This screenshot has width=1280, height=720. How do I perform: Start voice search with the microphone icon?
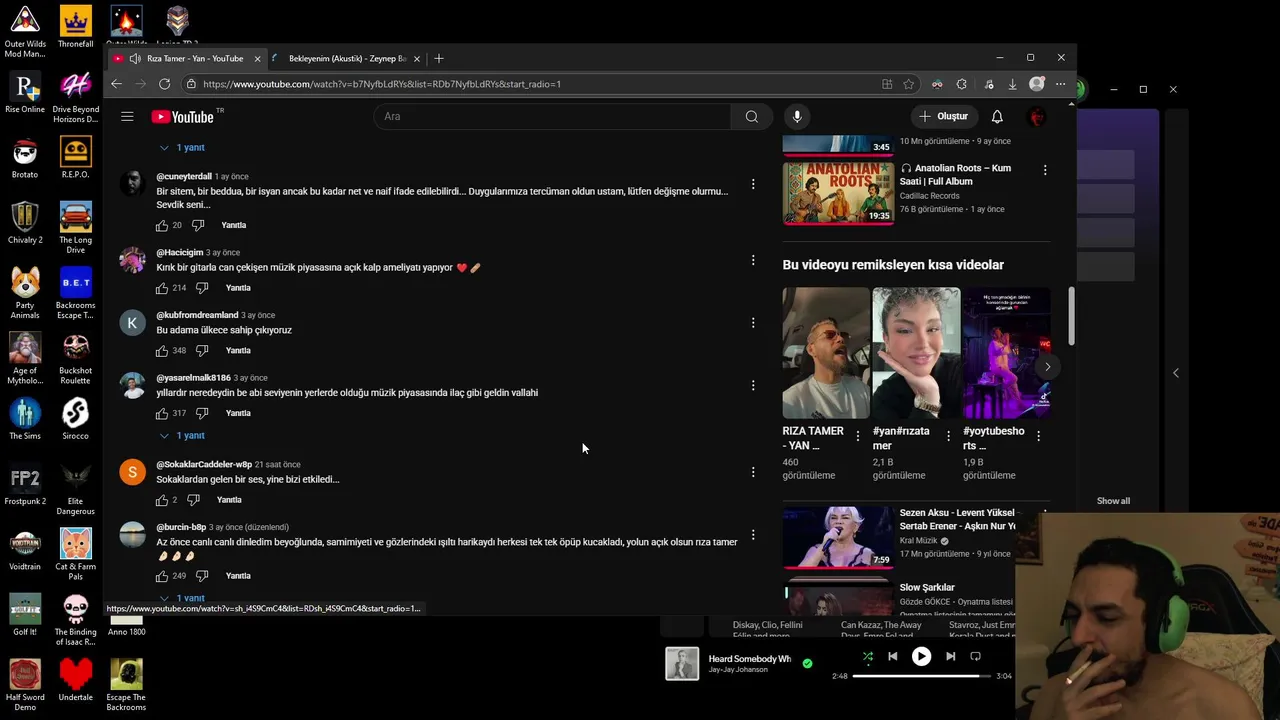797,117
